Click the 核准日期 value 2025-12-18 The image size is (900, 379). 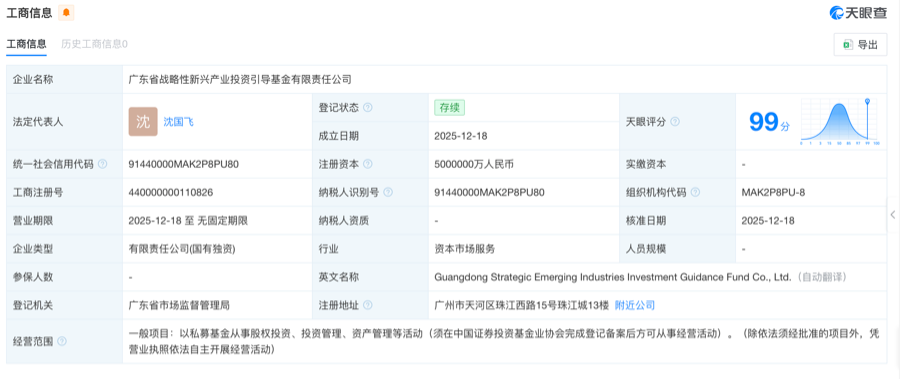[768, 221]
